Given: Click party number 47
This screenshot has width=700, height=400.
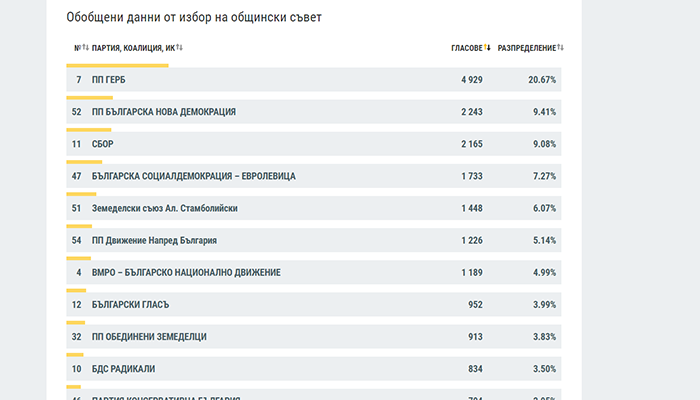Looking at the screenshot, I should pos(77,176).
